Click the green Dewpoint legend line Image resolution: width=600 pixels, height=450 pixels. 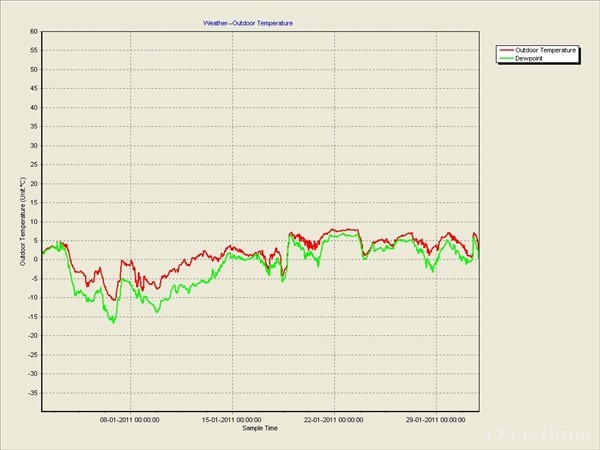pyautogui.click(x=507, y=58)
